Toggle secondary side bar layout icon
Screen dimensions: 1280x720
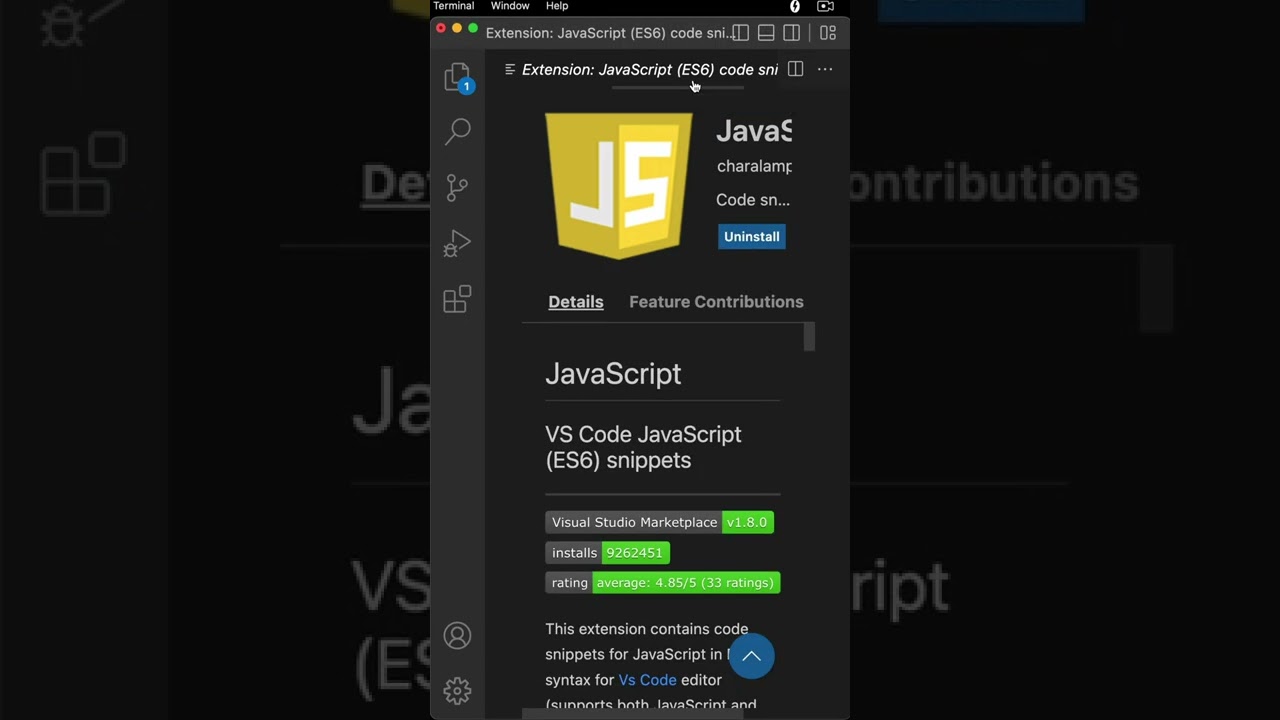(x=792, y=33)
